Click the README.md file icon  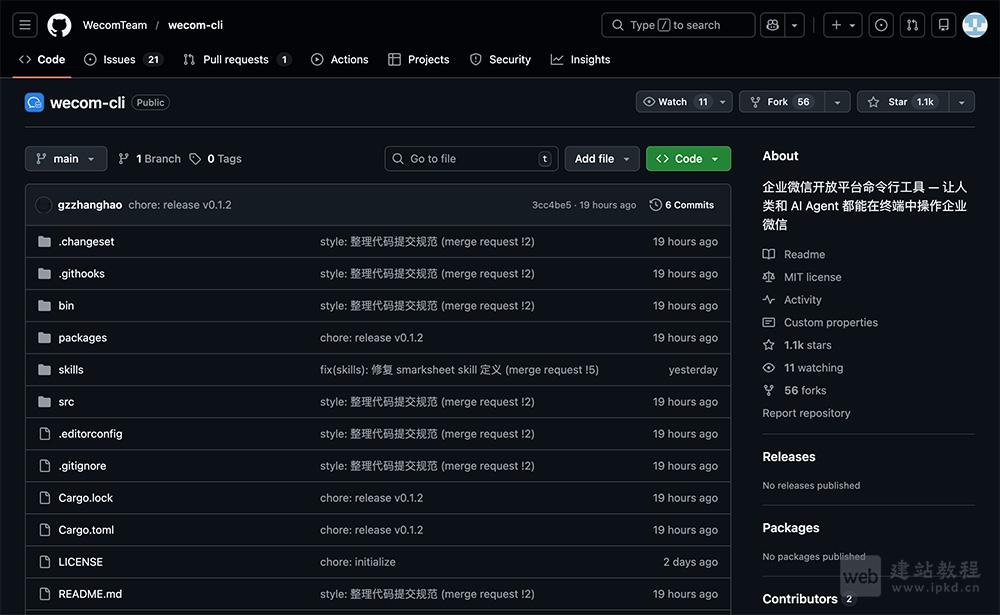click(x=44, y=593)
